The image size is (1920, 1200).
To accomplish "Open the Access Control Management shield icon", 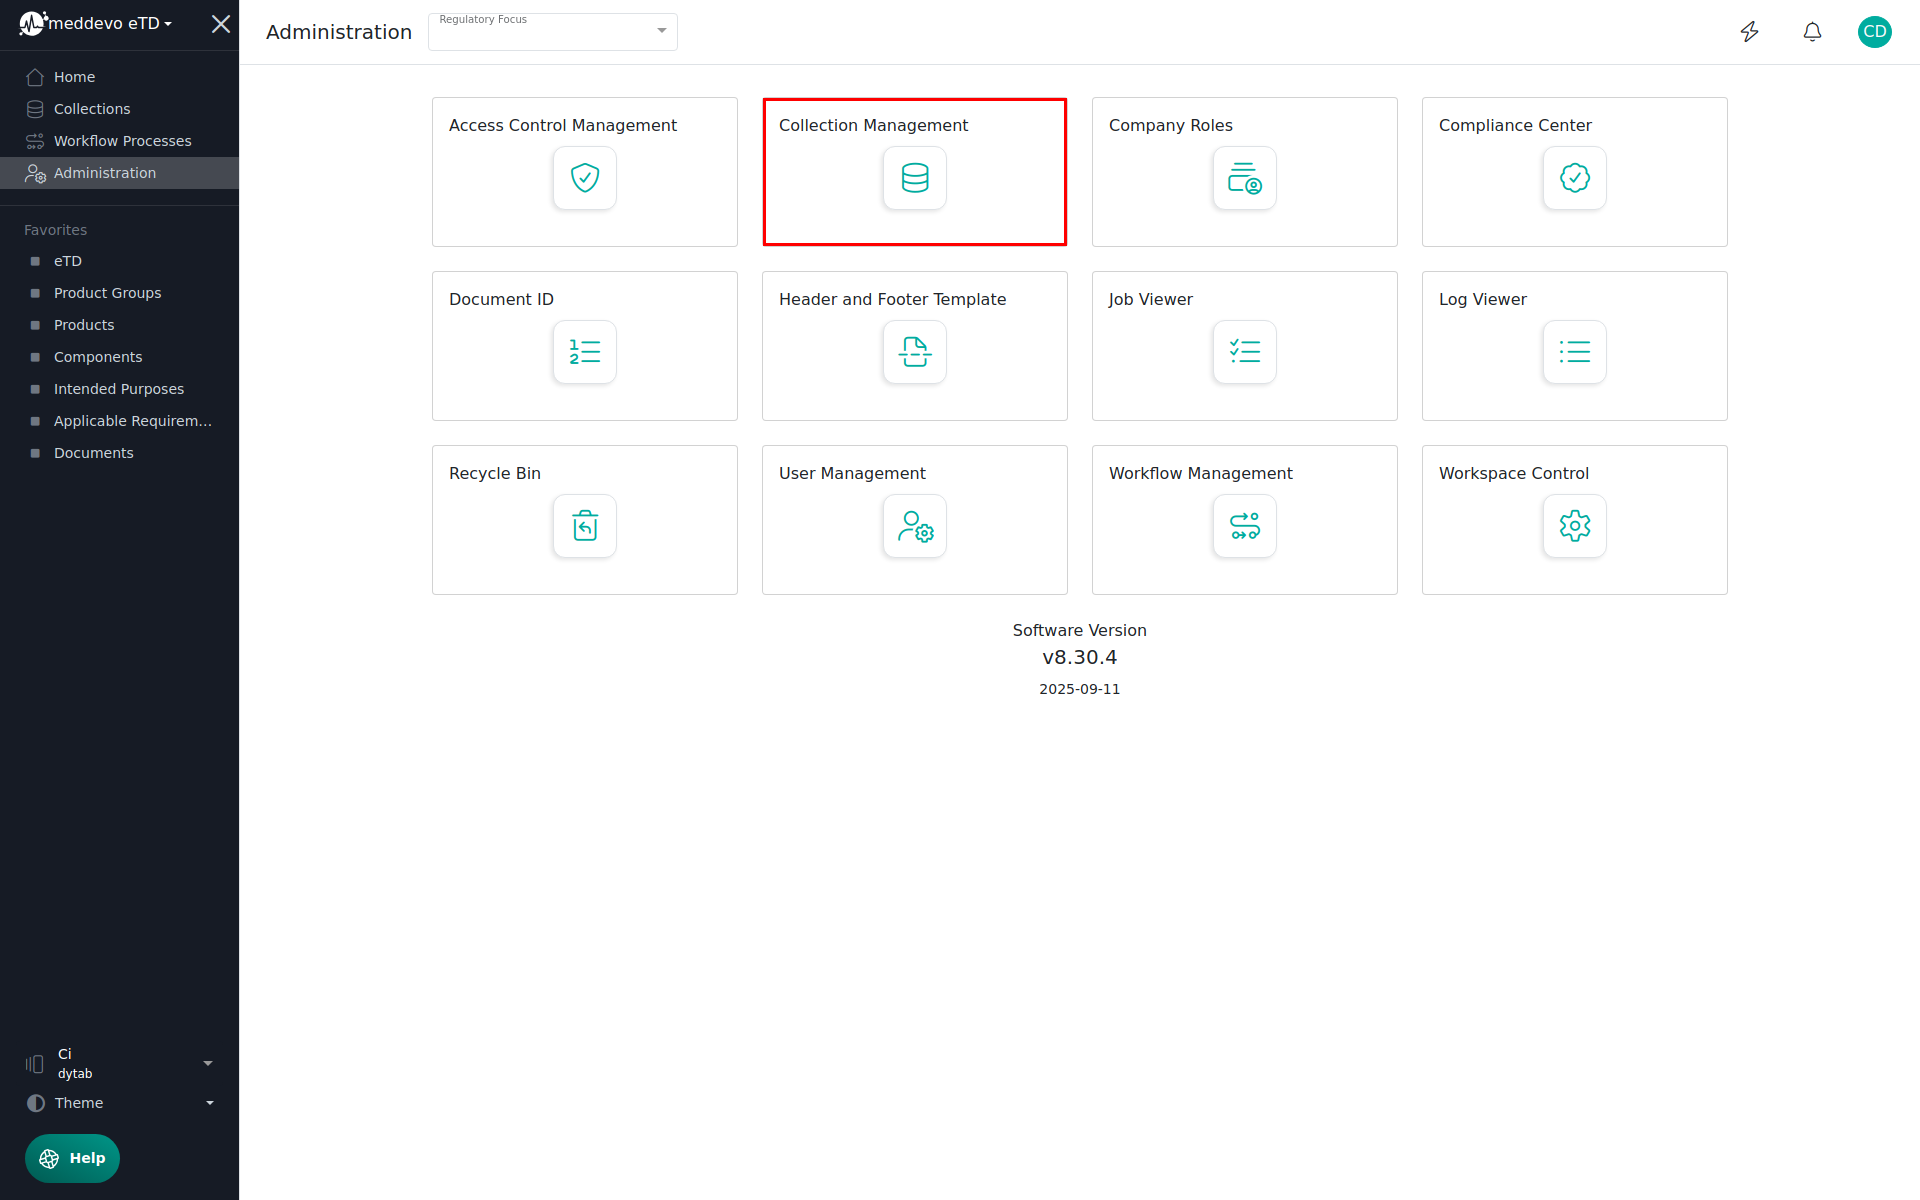I will 584,178.
